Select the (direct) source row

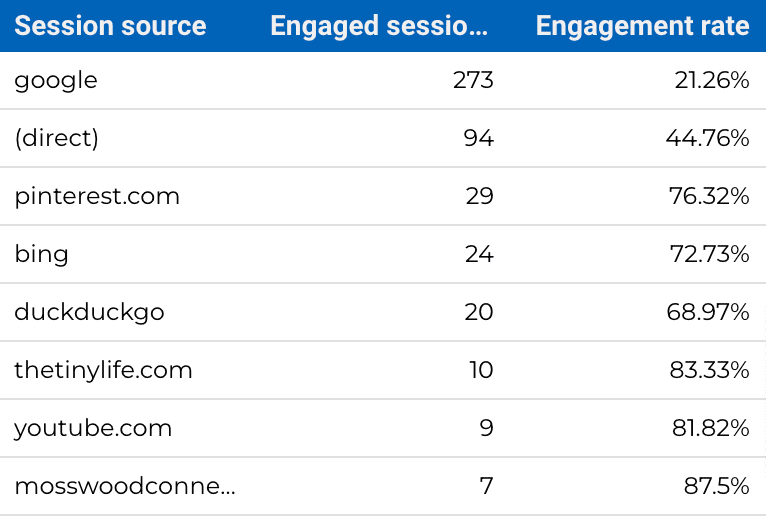(x=383, y=138)
